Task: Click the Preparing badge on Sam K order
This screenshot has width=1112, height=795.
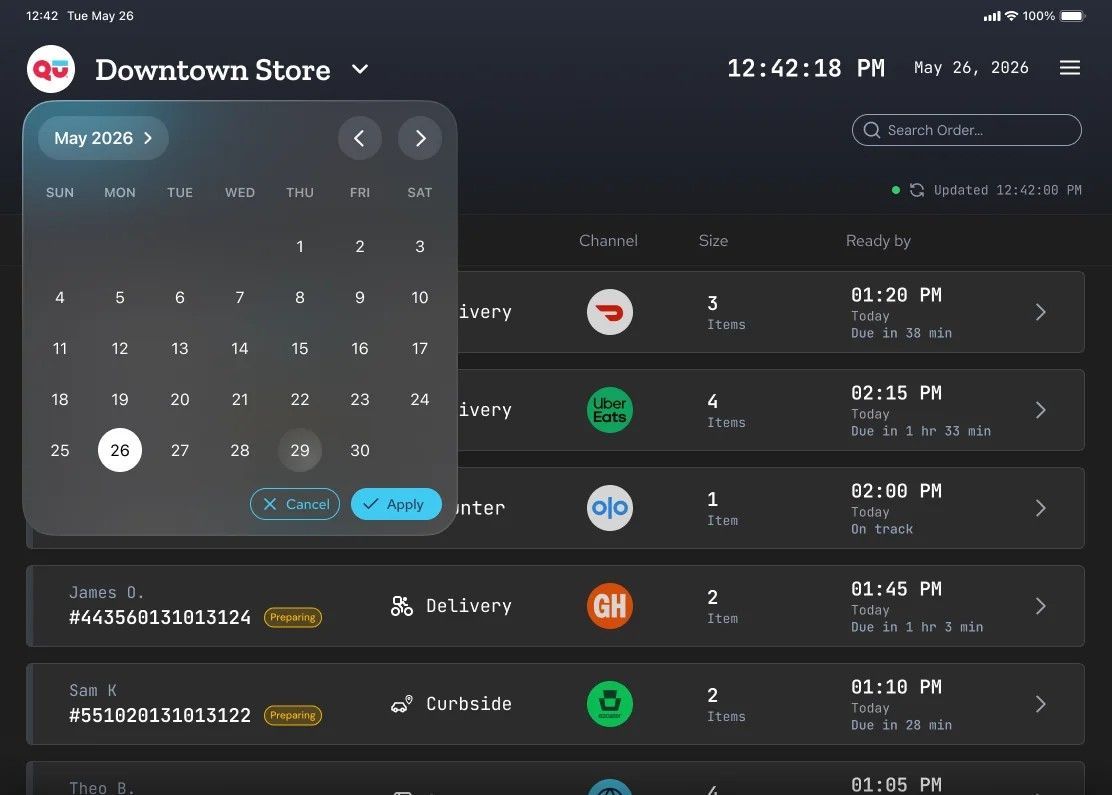Action: [293, 716]
